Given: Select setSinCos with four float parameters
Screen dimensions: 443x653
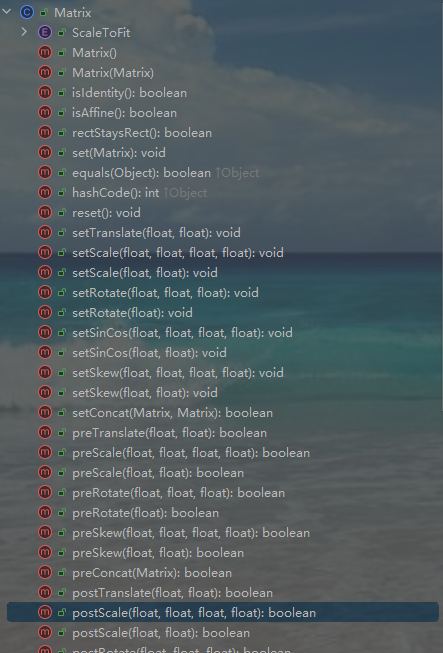Looking at the screenshot, I should [182, 333].
